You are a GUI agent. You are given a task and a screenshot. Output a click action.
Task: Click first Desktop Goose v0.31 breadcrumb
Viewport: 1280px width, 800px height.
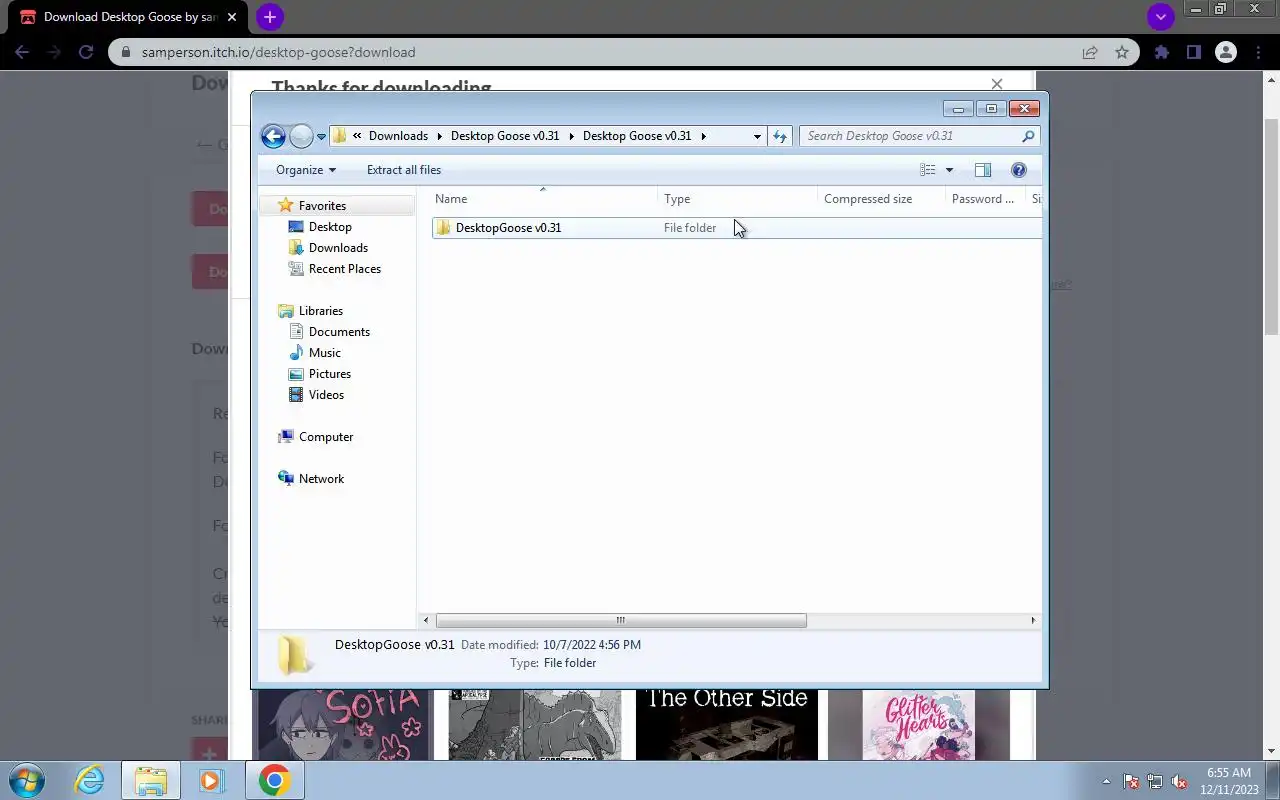[505, 136]
